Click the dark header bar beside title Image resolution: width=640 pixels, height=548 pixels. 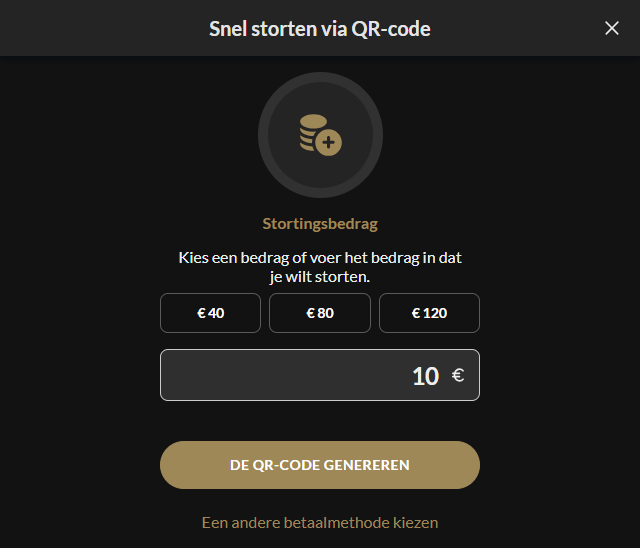102,28
